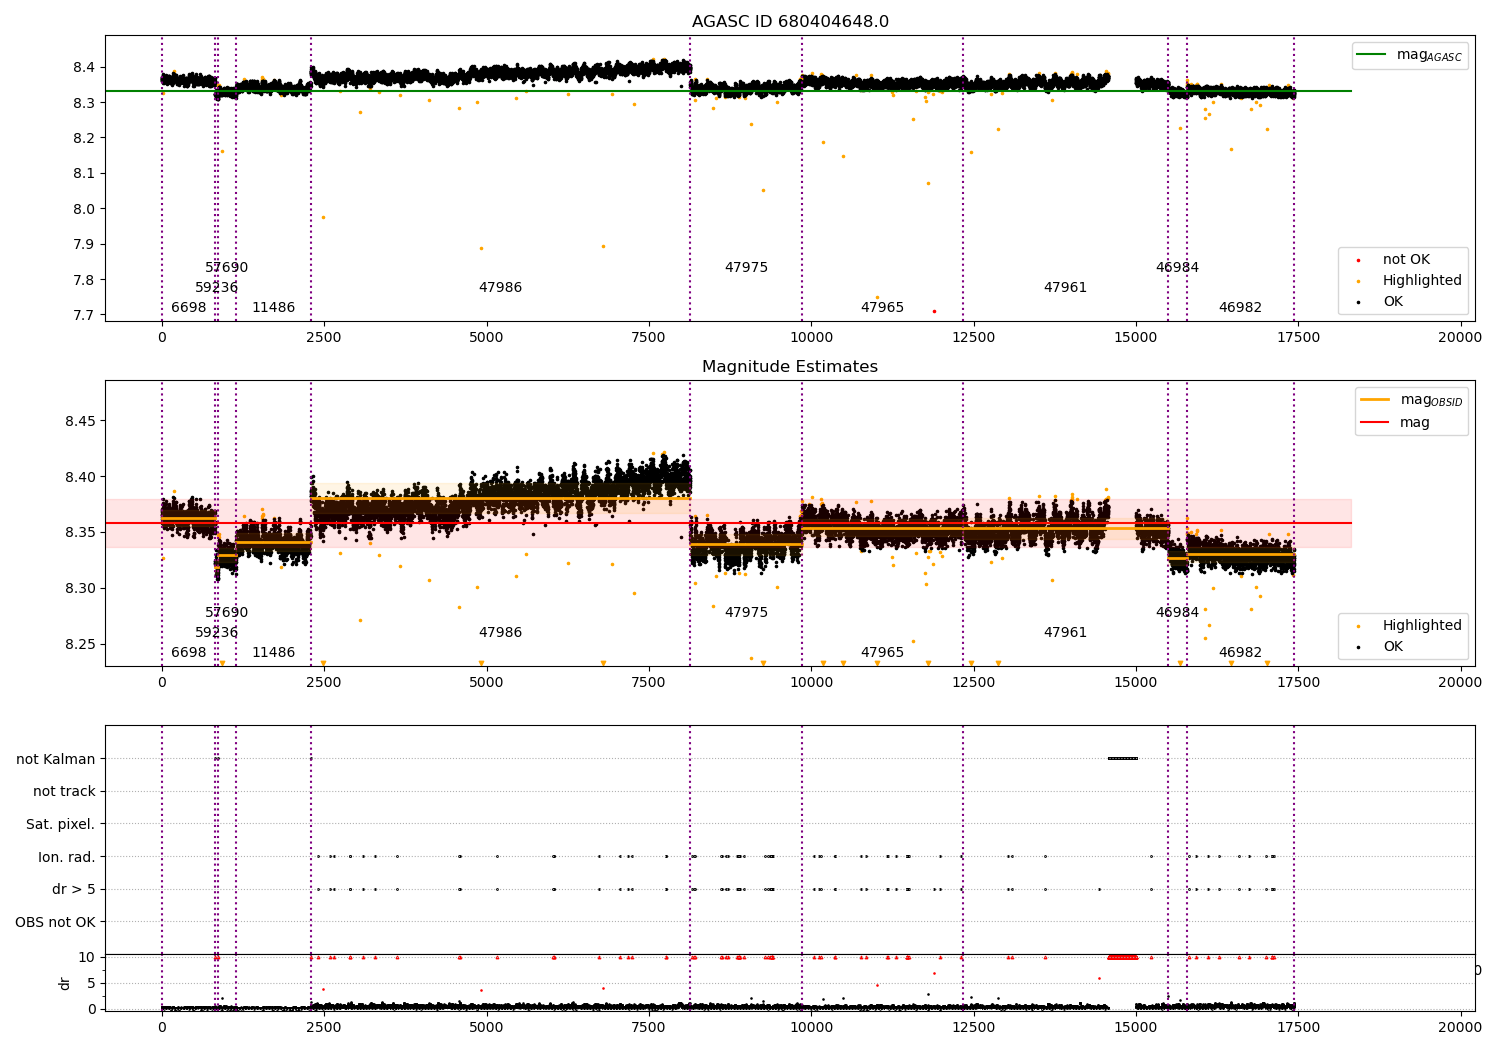Click x-axis tick 5000 in the bottom plot
Image resolution: width=1500 pixels, height=1050 pixels.
[x=487, y=1028]
